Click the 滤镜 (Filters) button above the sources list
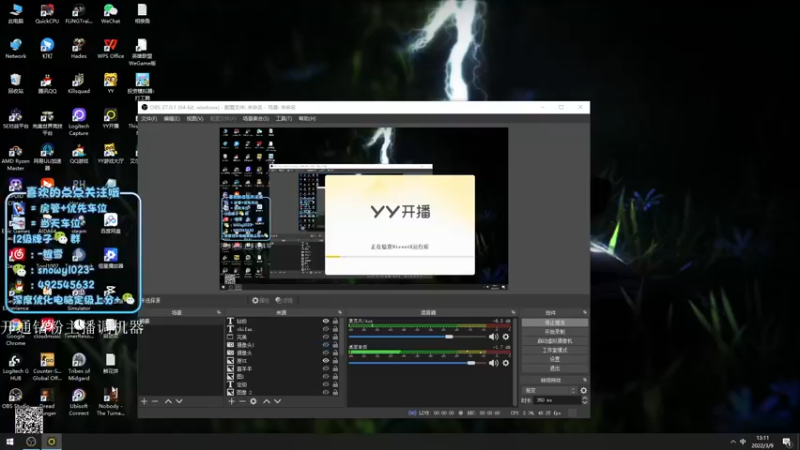The height and width of the screenshot is (450, 800). pyautogui.click(x=284, y=301)
